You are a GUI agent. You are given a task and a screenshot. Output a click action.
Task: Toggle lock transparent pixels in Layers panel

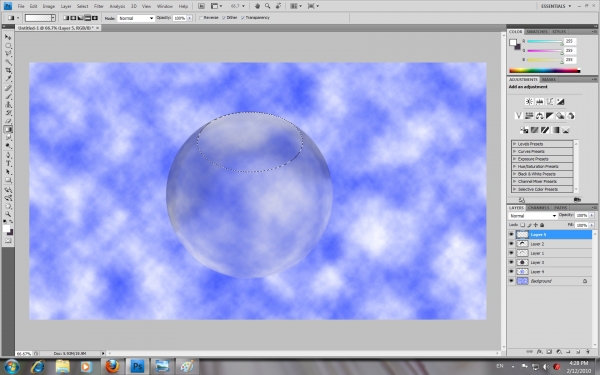(x=523, y=225)
